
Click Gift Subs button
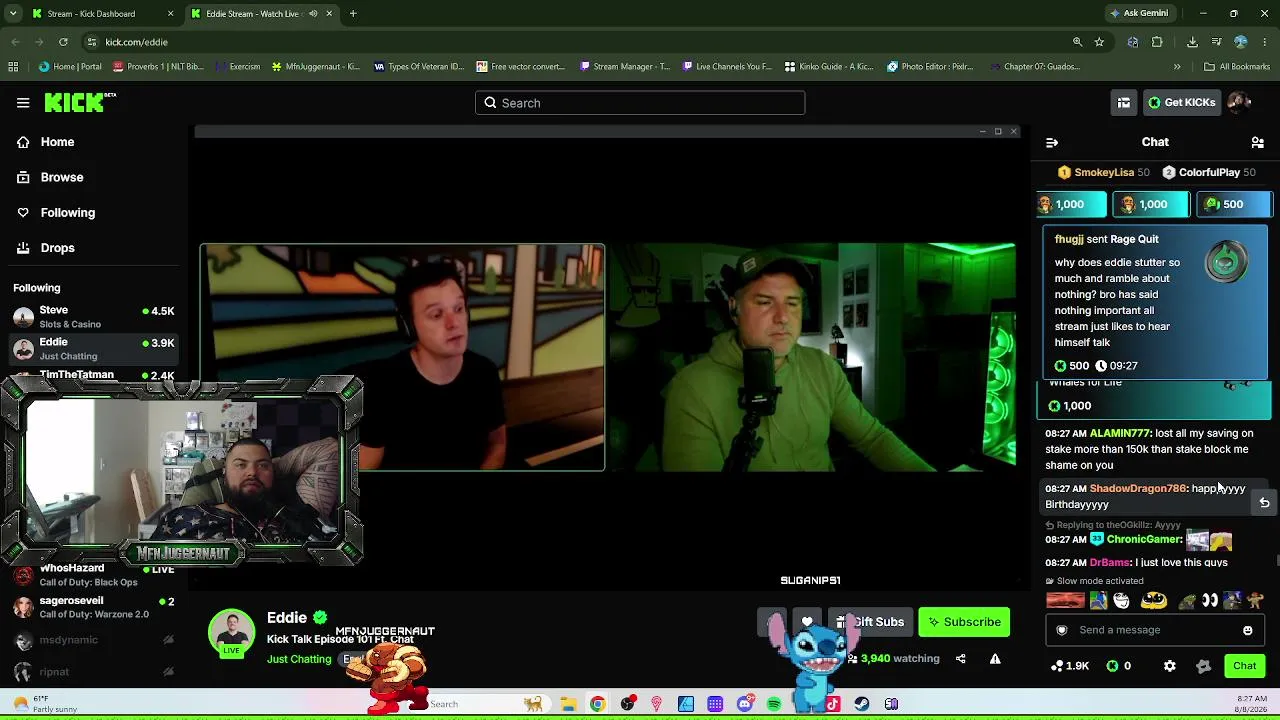(x=871, y=622)
